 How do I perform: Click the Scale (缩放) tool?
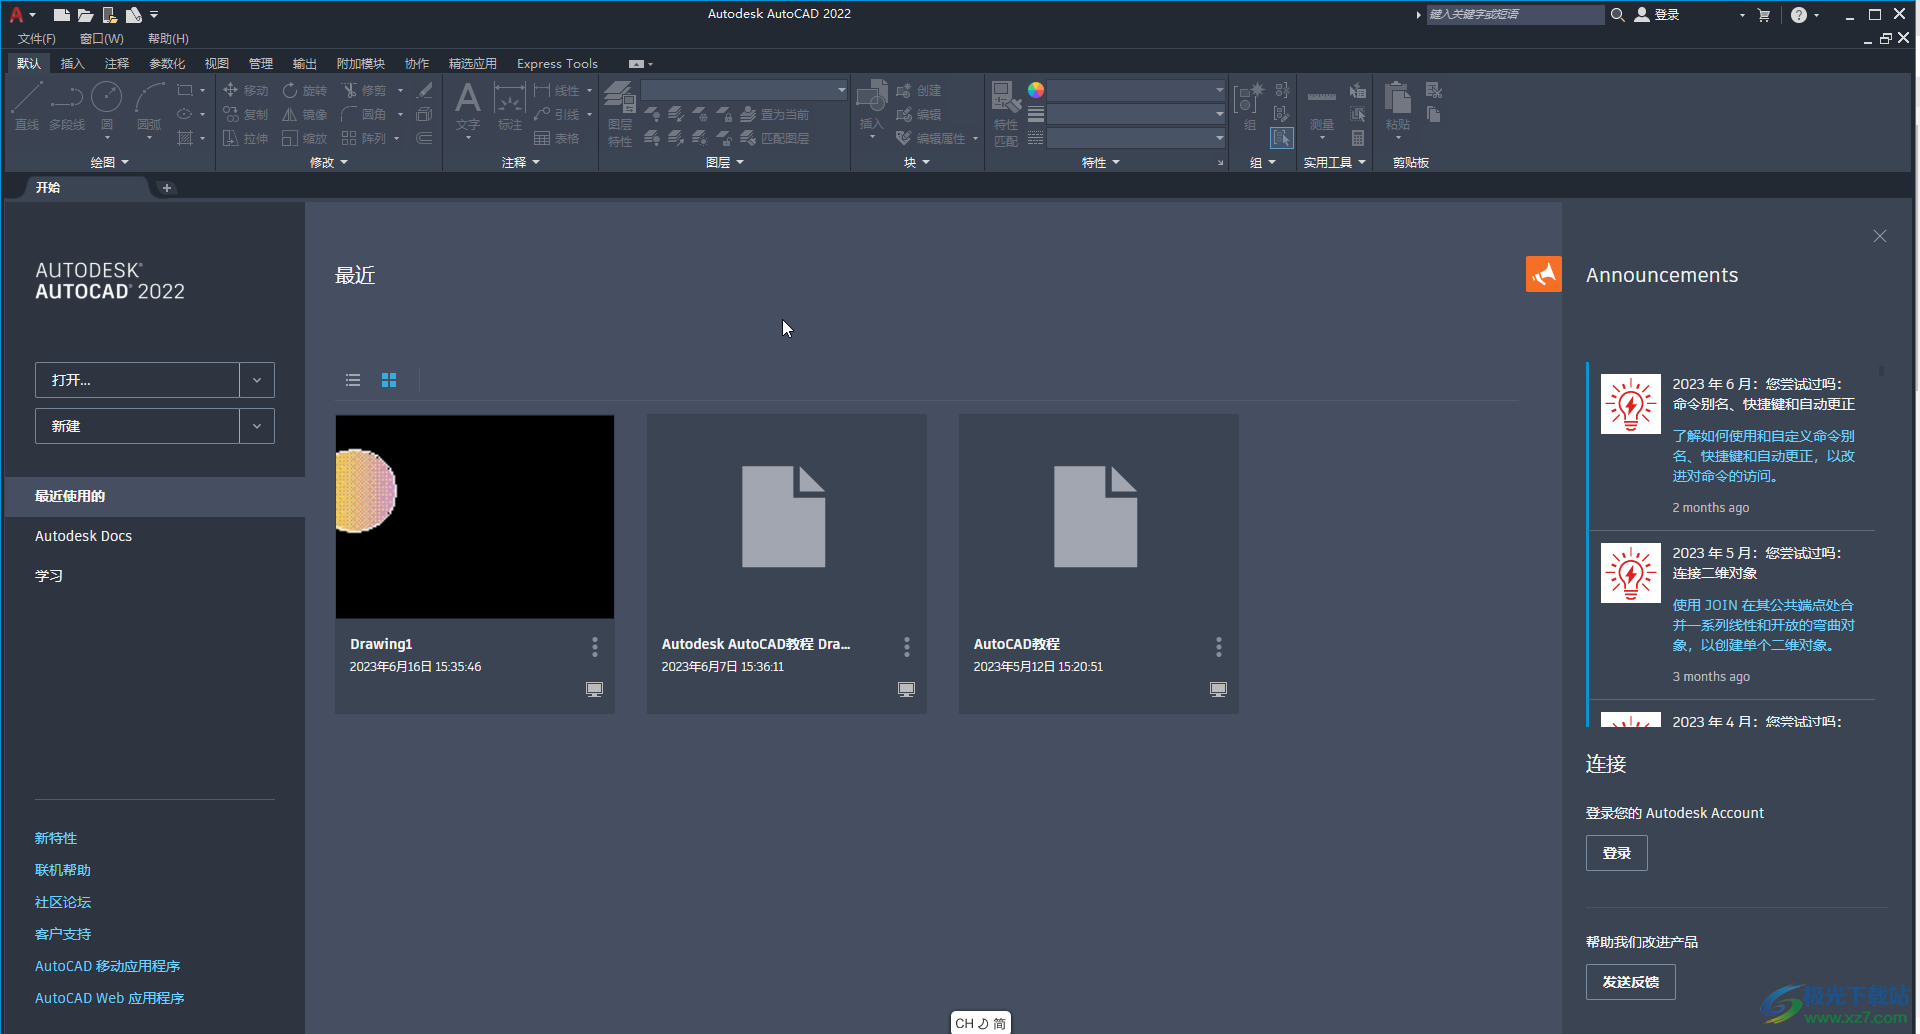(305, 138)
